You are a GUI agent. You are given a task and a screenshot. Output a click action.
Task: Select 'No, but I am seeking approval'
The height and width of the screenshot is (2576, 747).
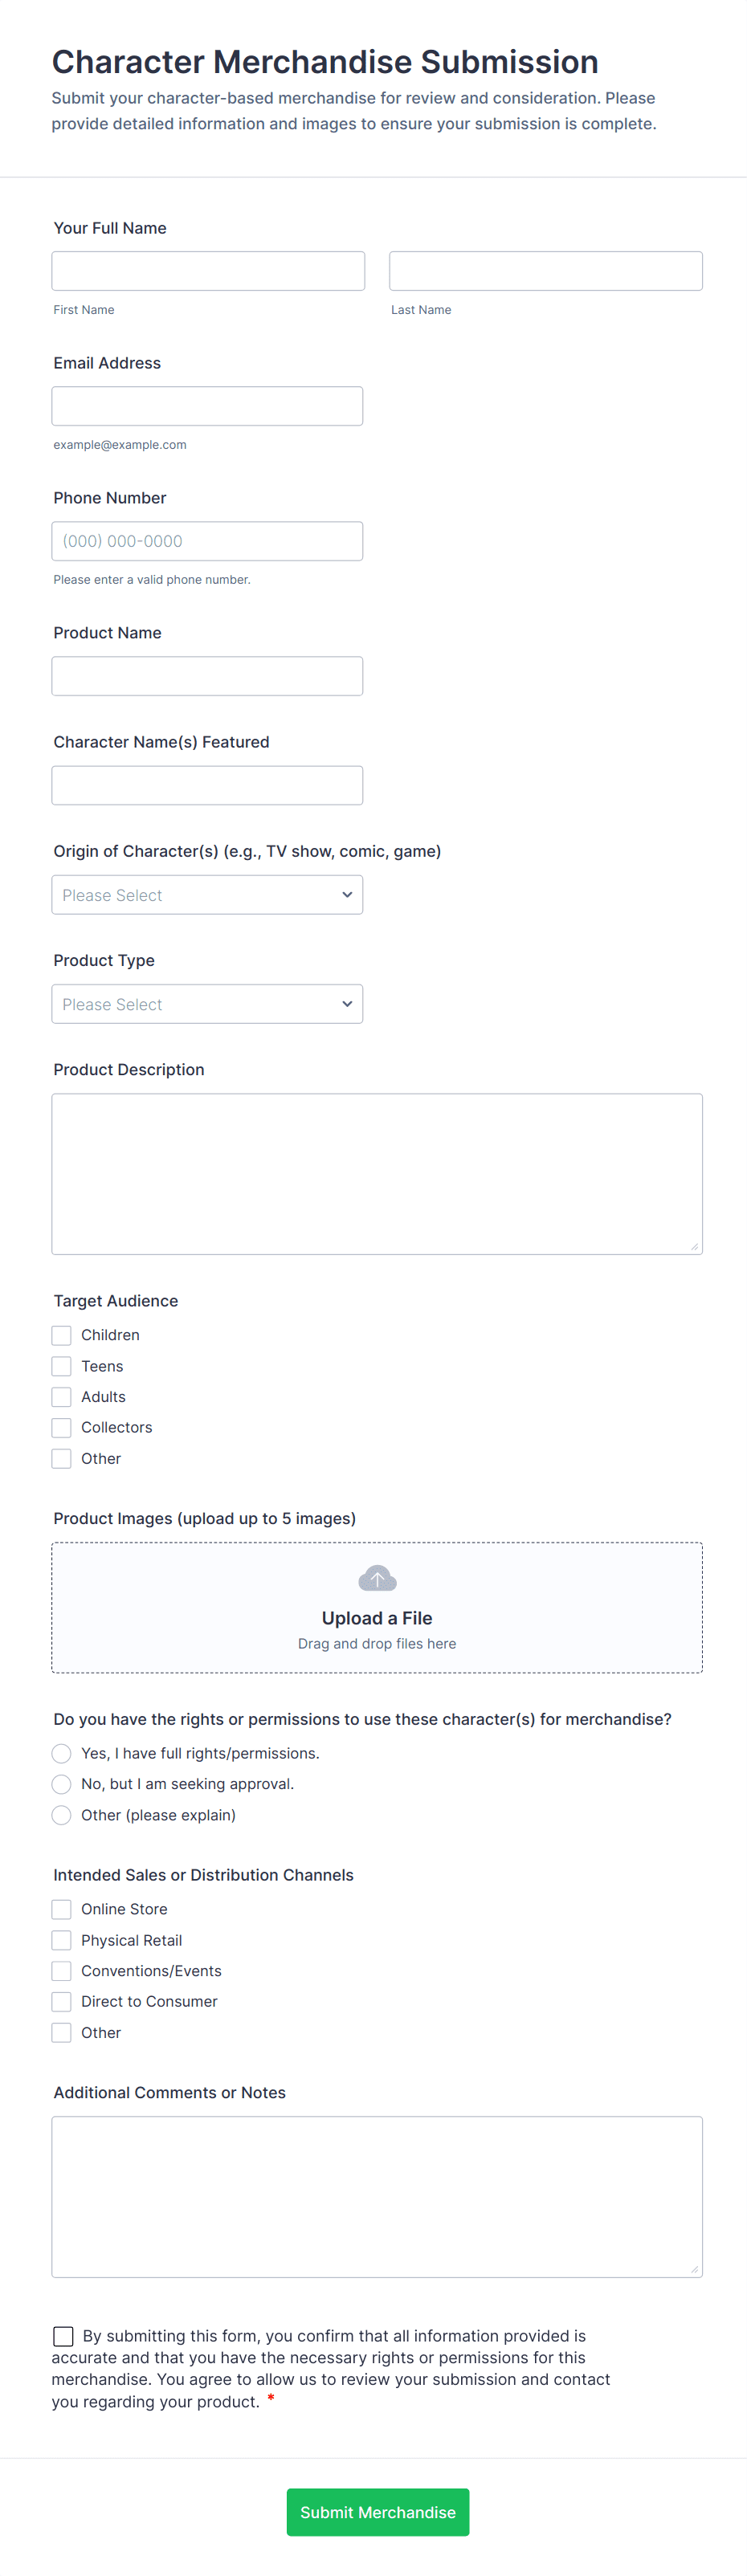click(x=62, y=1784)
